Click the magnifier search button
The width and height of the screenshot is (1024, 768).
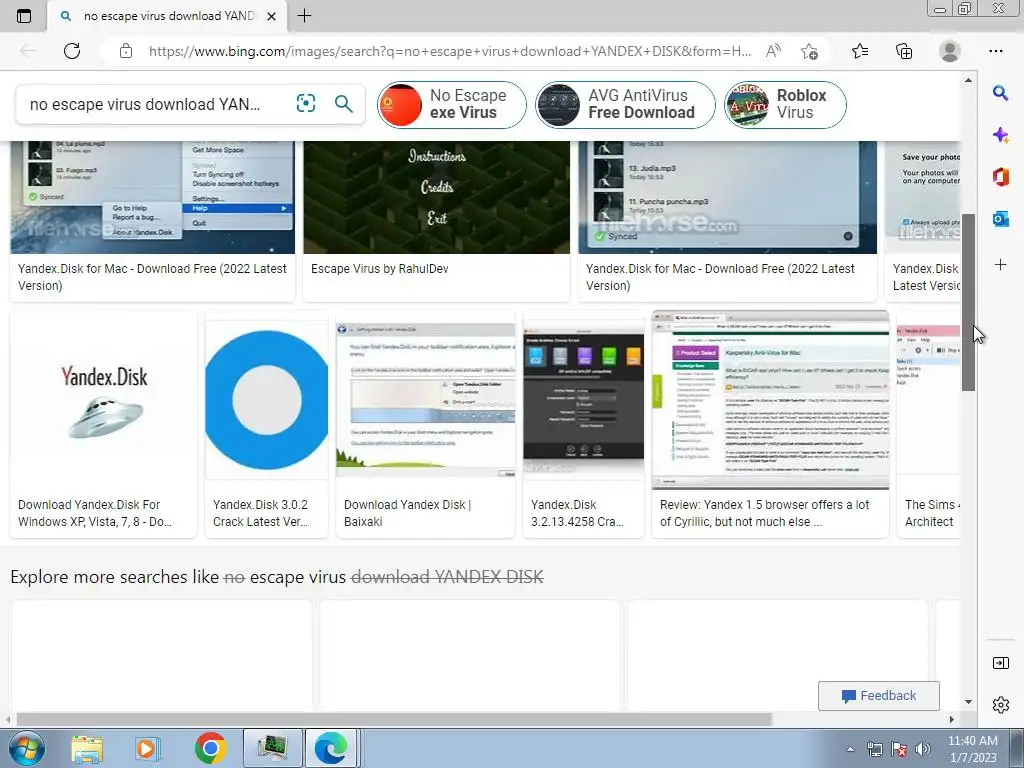coord(344,103)
